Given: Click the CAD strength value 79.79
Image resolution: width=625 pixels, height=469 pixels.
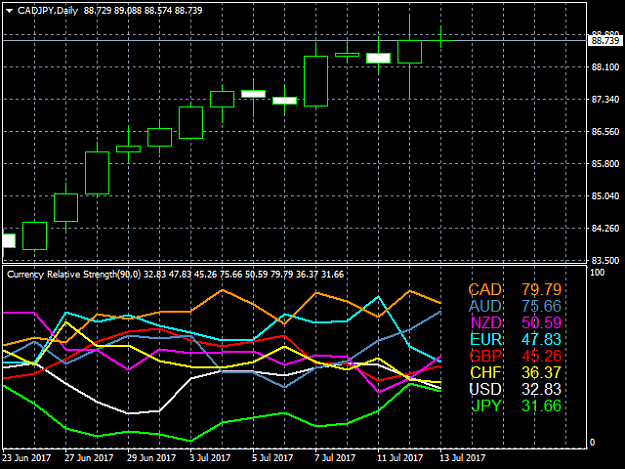Looking at the screenshot, I should (x=541, y=289).
